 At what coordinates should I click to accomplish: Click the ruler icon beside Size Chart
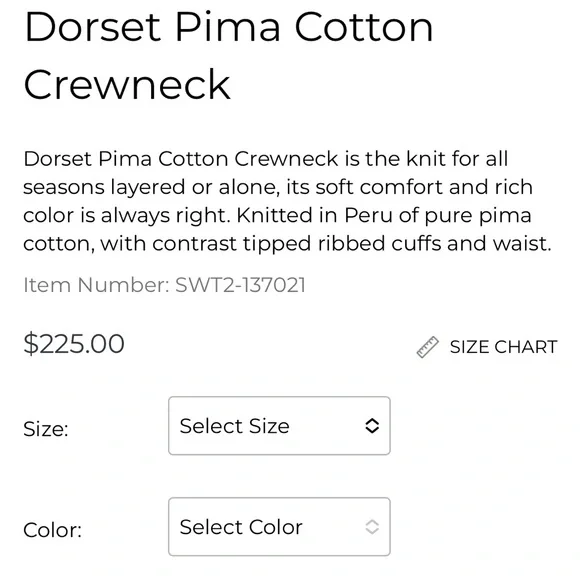tap(428, 347)
